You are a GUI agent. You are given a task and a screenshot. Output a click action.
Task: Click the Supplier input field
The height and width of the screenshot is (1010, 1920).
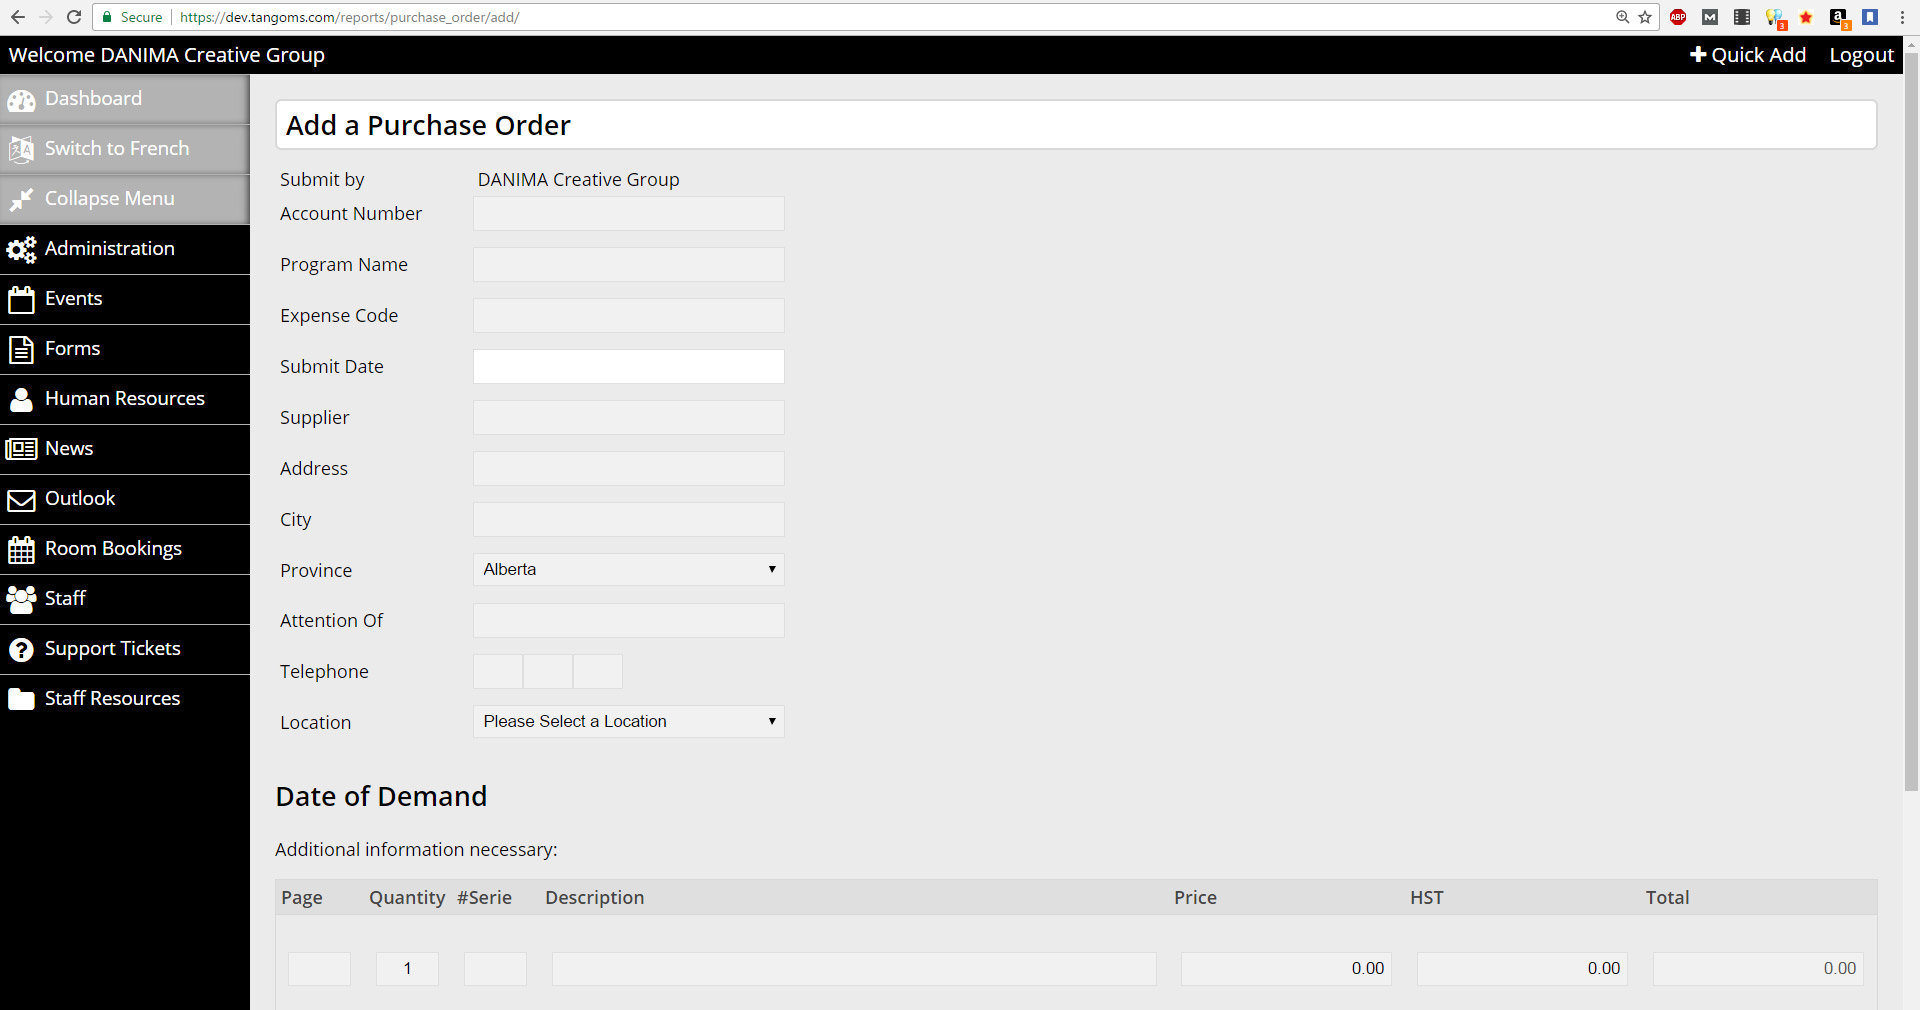point(629,417)
